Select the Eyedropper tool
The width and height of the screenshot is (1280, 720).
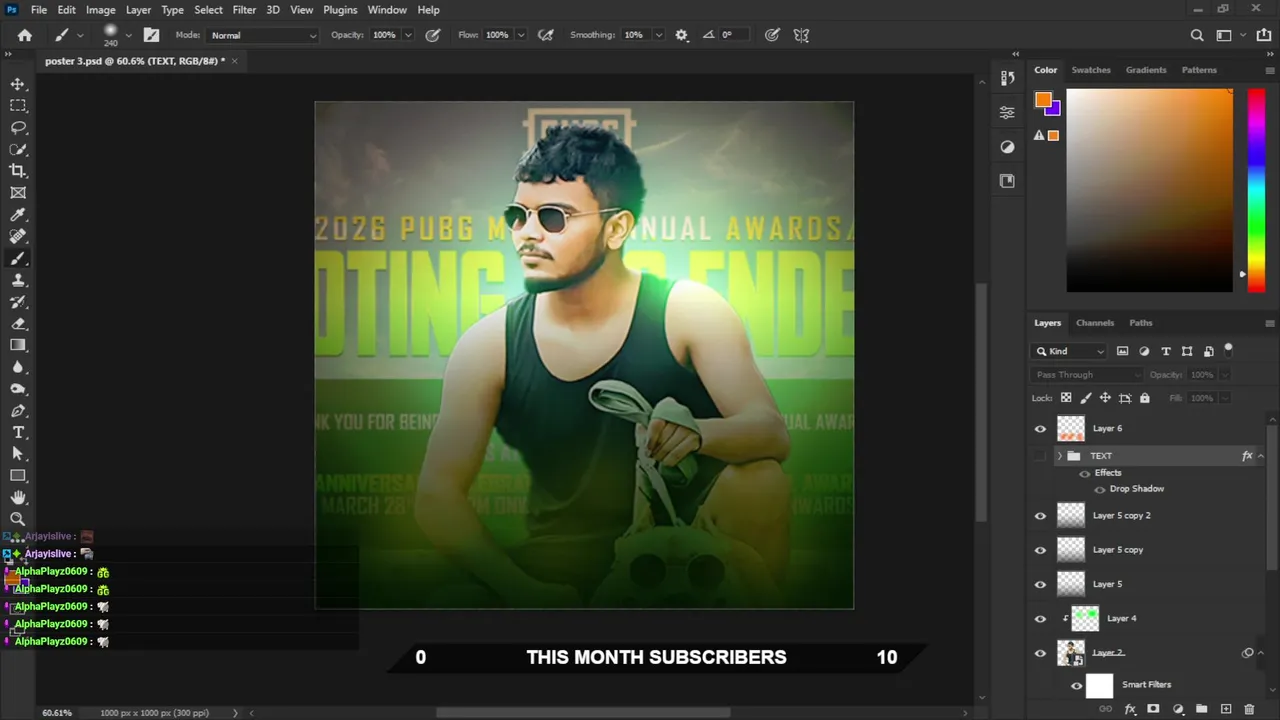point(18,215)
